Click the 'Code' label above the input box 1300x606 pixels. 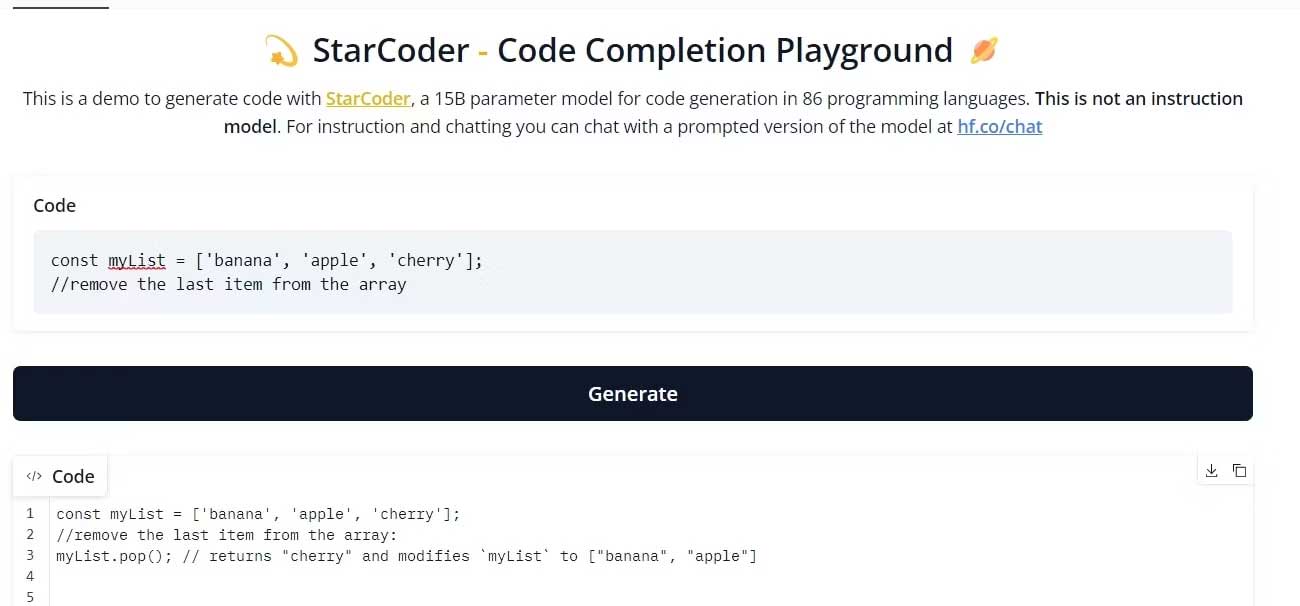[x=55, y=205]
